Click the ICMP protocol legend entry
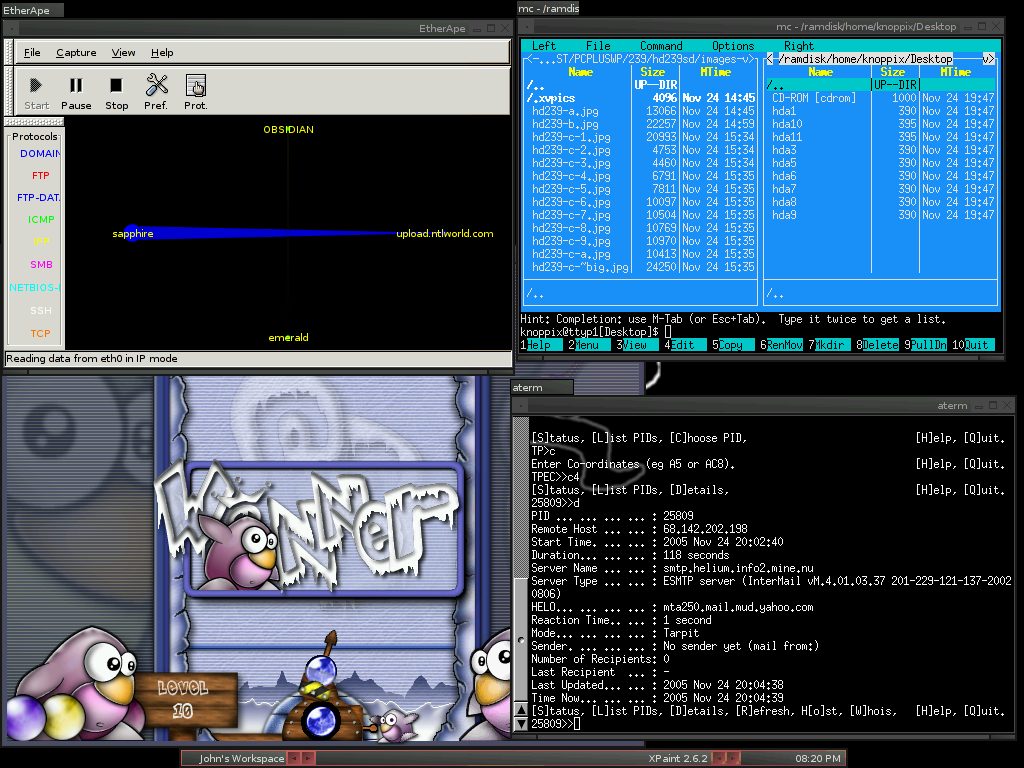The width and height of the screenshot is (1024, 768). pos(41,219)
